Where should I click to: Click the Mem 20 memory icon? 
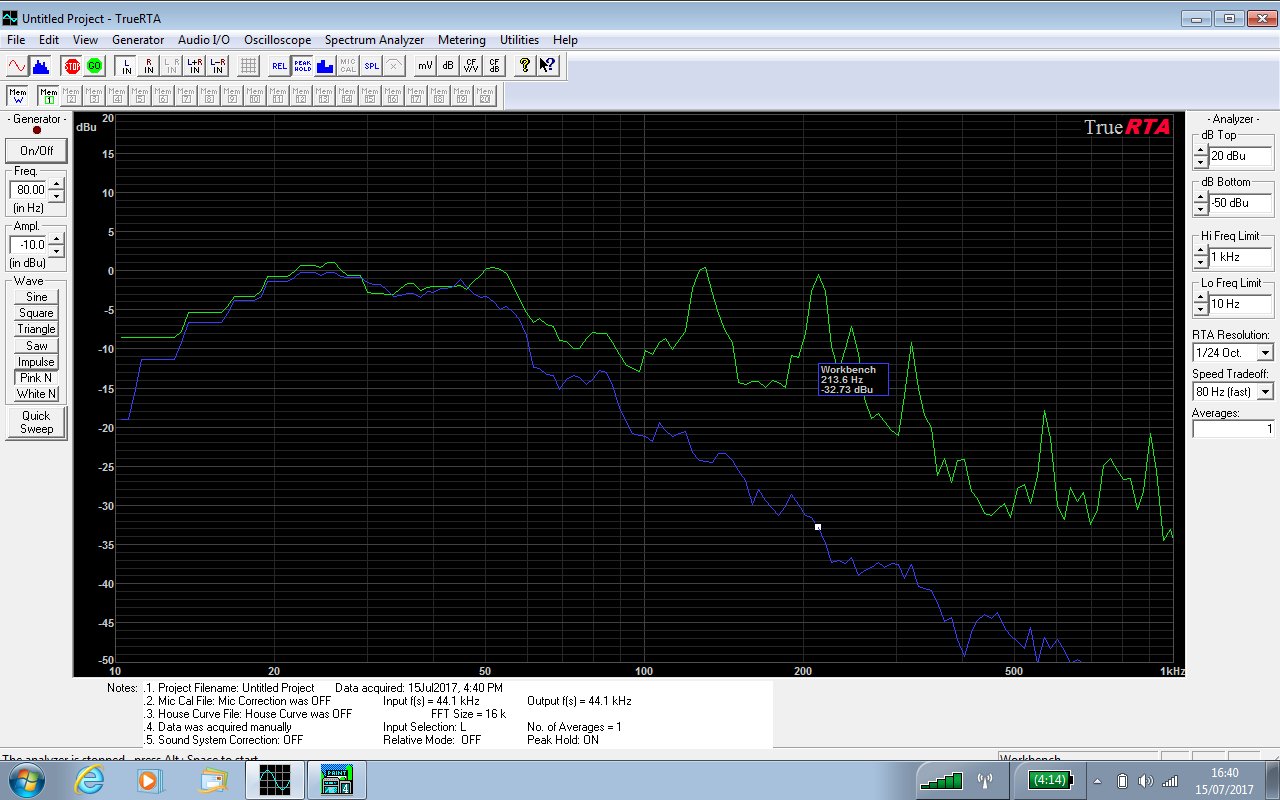(485, 96)
